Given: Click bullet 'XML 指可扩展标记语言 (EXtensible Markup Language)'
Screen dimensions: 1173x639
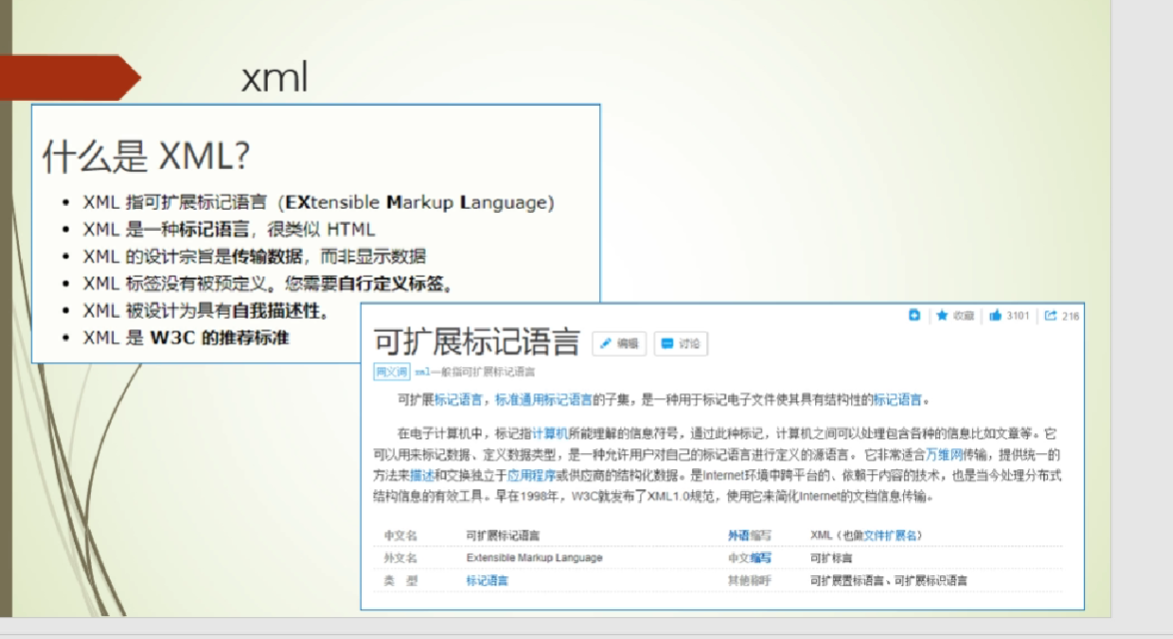Looking at the screenshot, I should click(x=319, y=202).
